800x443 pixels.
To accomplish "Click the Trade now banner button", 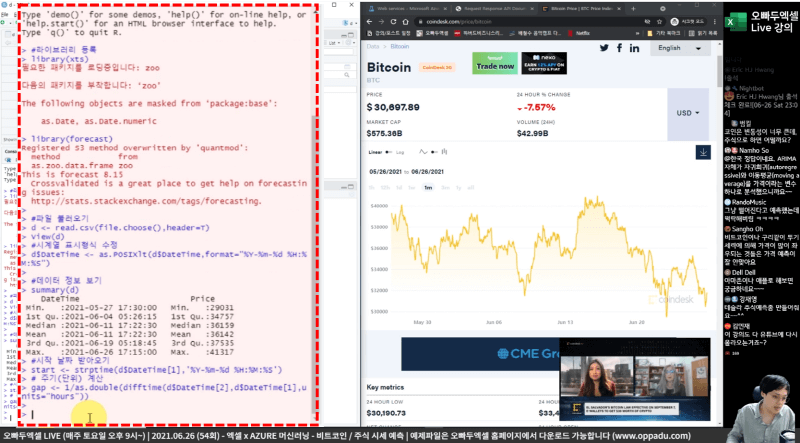I will click(497, 67).
